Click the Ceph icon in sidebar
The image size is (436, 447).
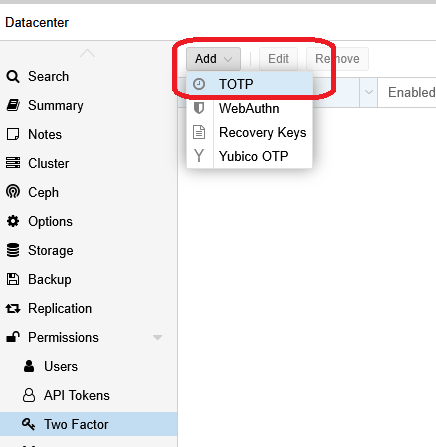(x=13, y=192)
